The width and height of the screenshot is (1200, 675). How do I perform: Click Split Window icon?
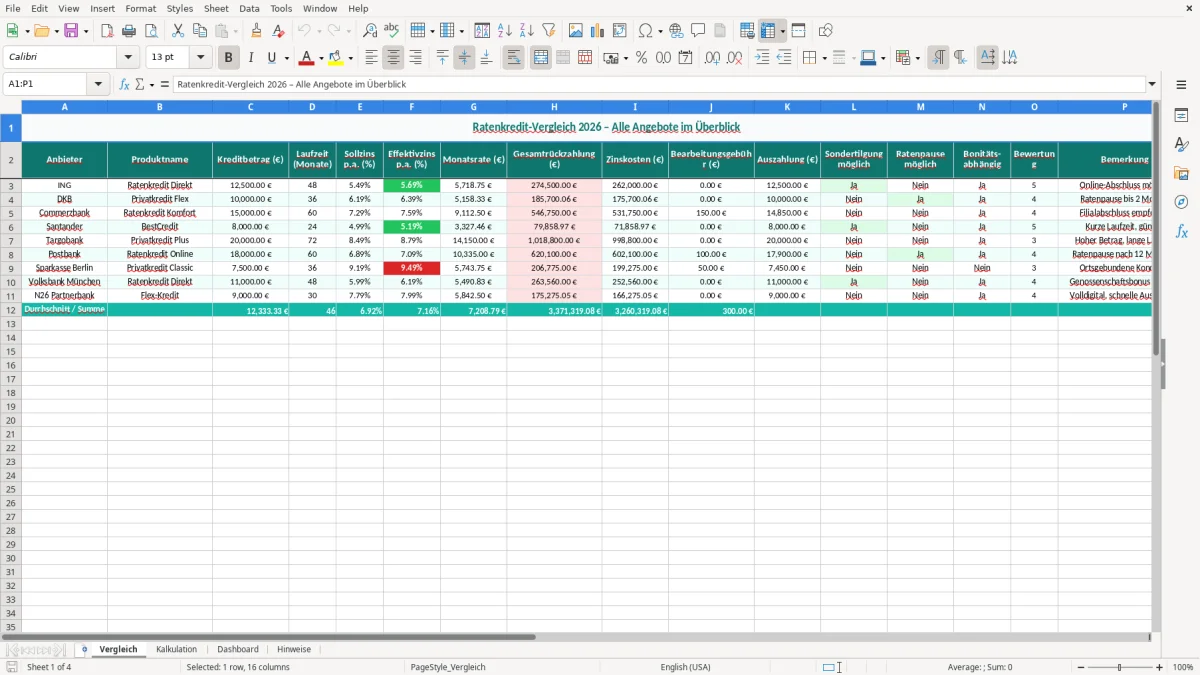(x=798, y=31)
